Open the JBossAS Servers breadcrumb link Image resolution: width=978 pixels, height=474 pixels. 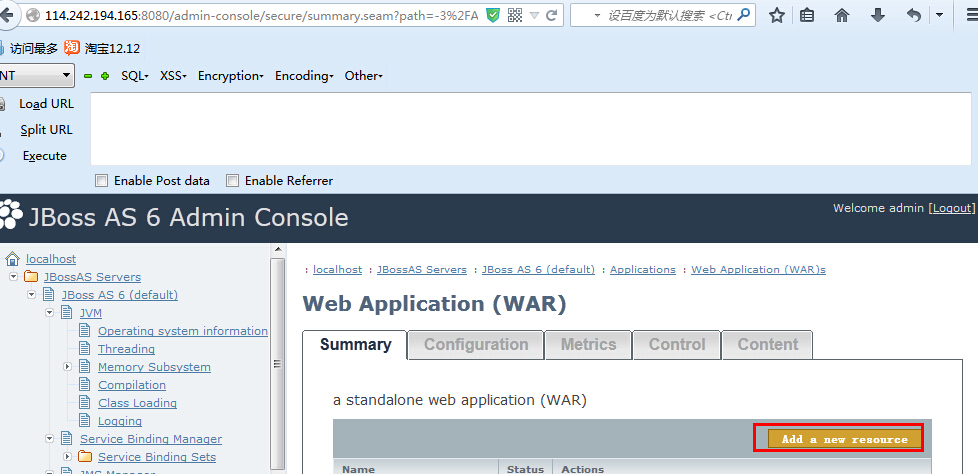(x=422, y=269)
